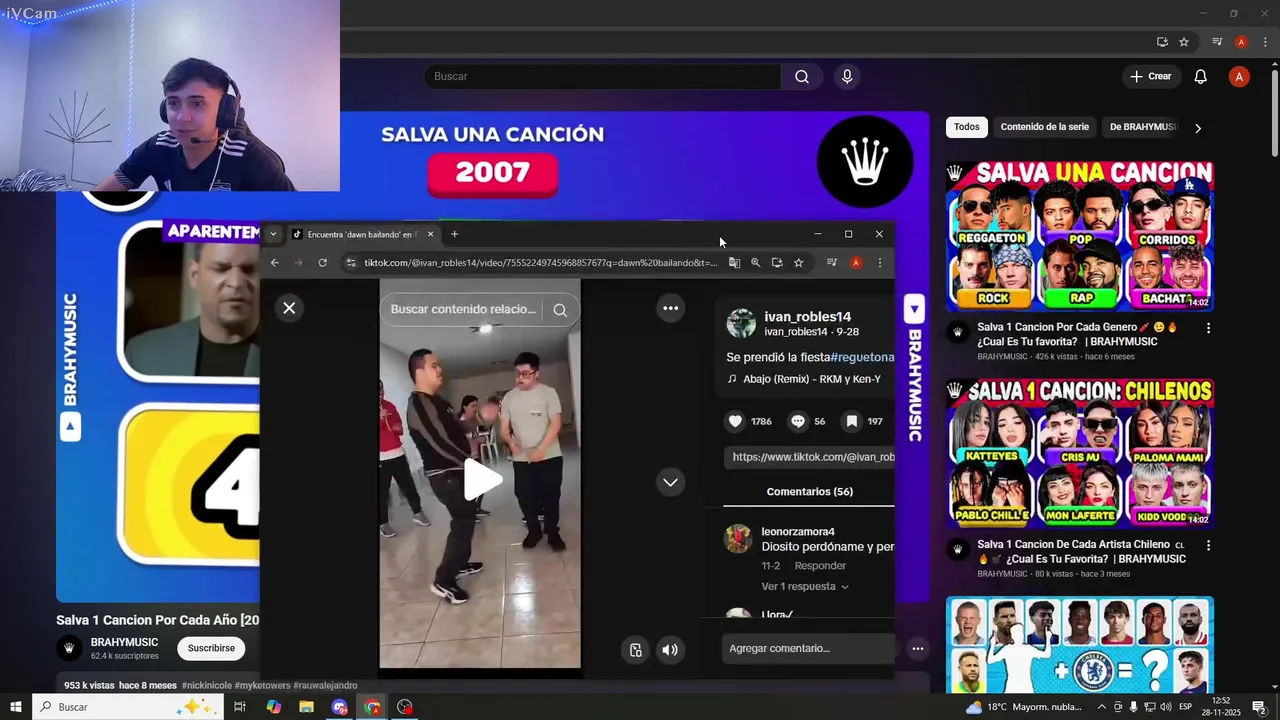The height and width of the screenshot is (720, 1280).
Task: Open Windows notification center with 2 badge
Action: point(1260,707)
